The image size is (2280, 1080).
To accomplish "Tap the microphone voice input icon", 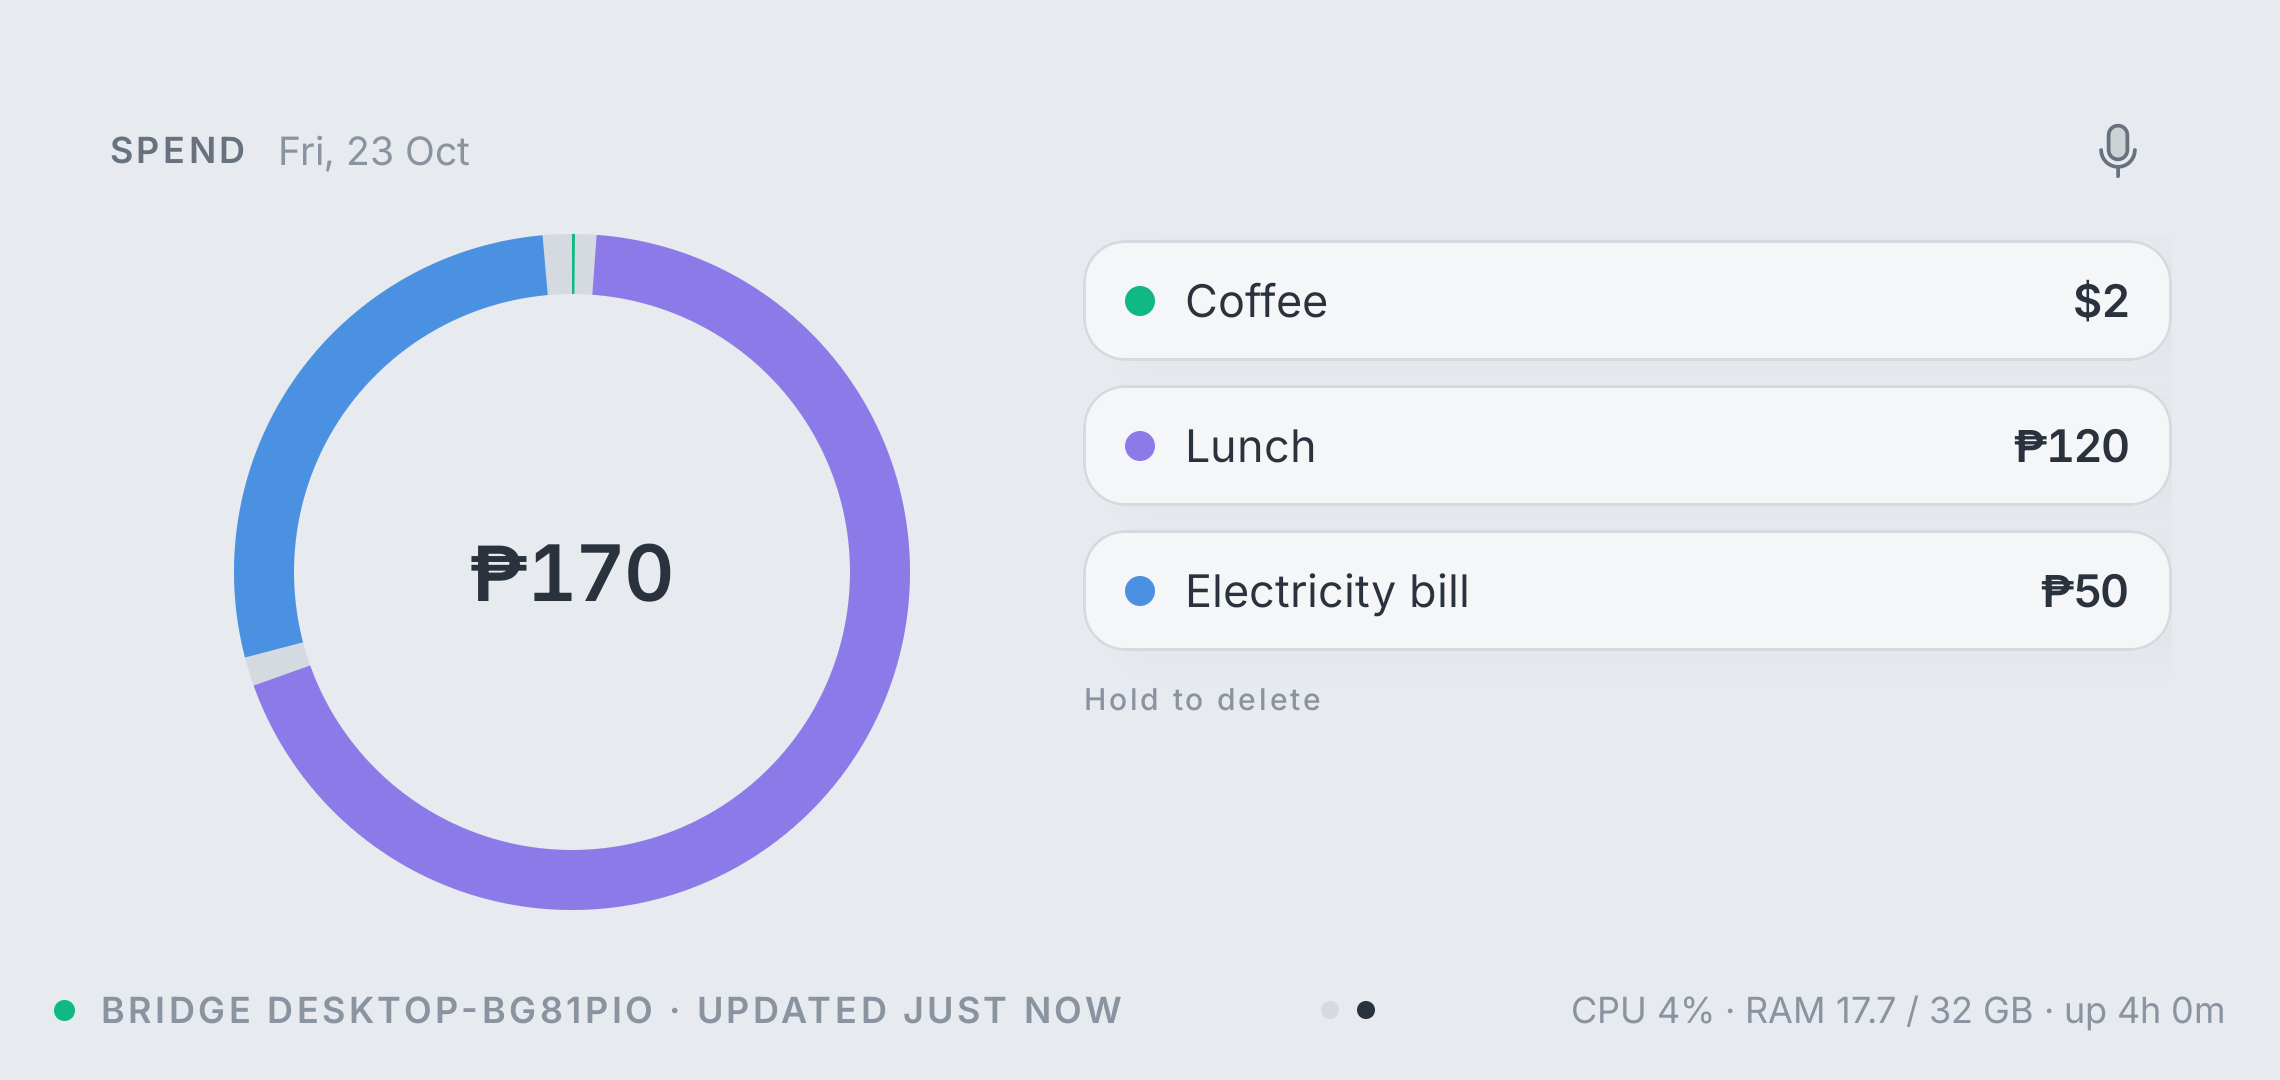I will click(2117, 151).
